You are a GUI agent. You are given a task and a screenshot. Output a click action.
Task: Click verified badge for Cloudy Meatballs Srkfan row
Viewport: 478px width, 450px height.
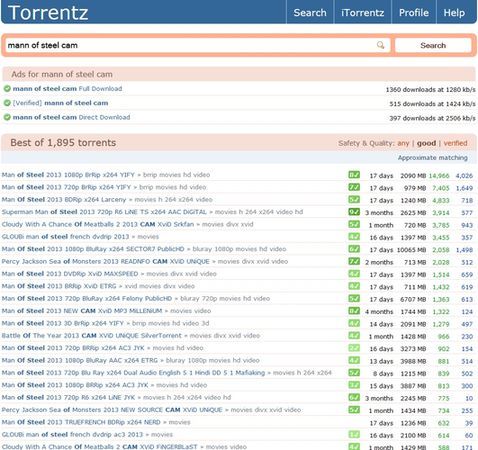click(x=354, y=224)
